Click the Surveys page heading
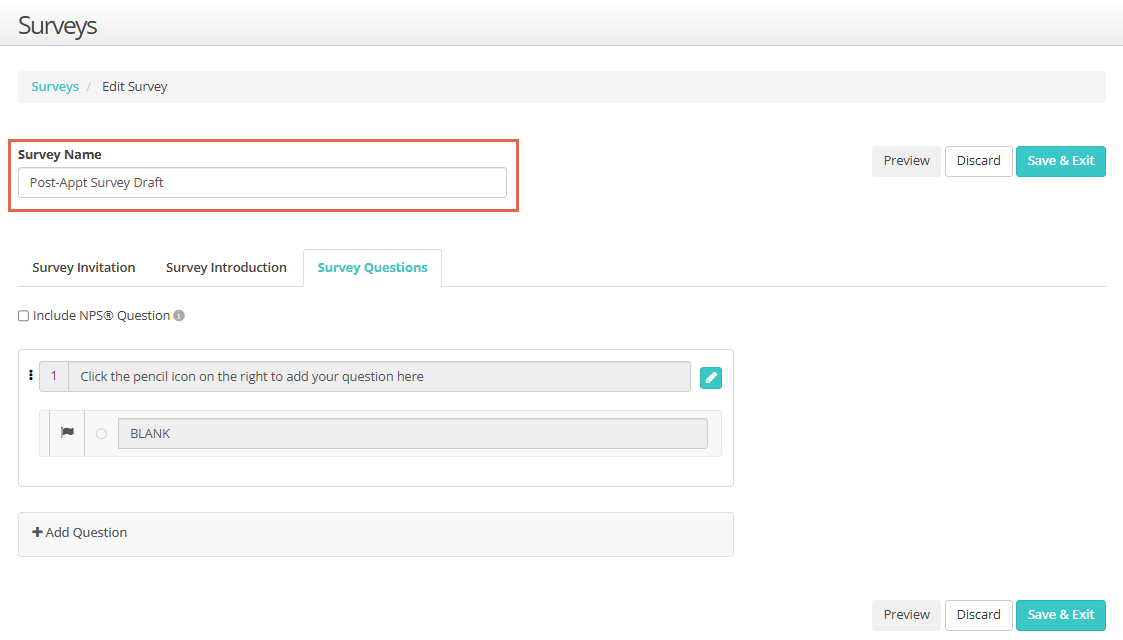Screen dimensions: 1123x640 (x=57, y=26)
